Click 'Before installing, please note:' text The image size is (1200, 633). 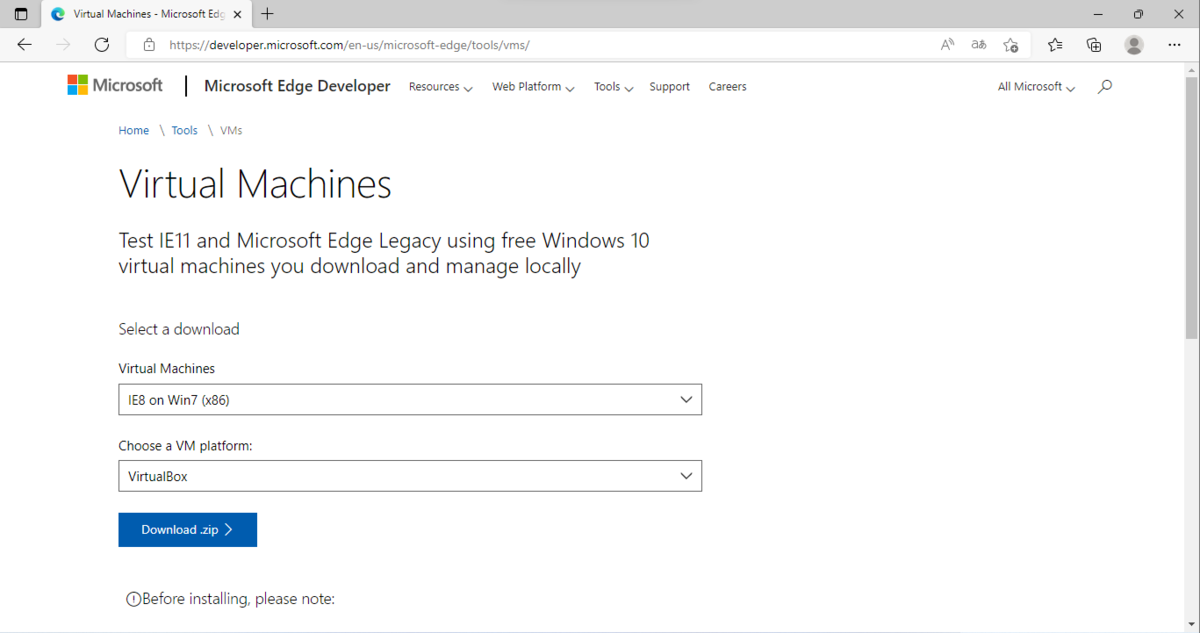pos(238,599)
